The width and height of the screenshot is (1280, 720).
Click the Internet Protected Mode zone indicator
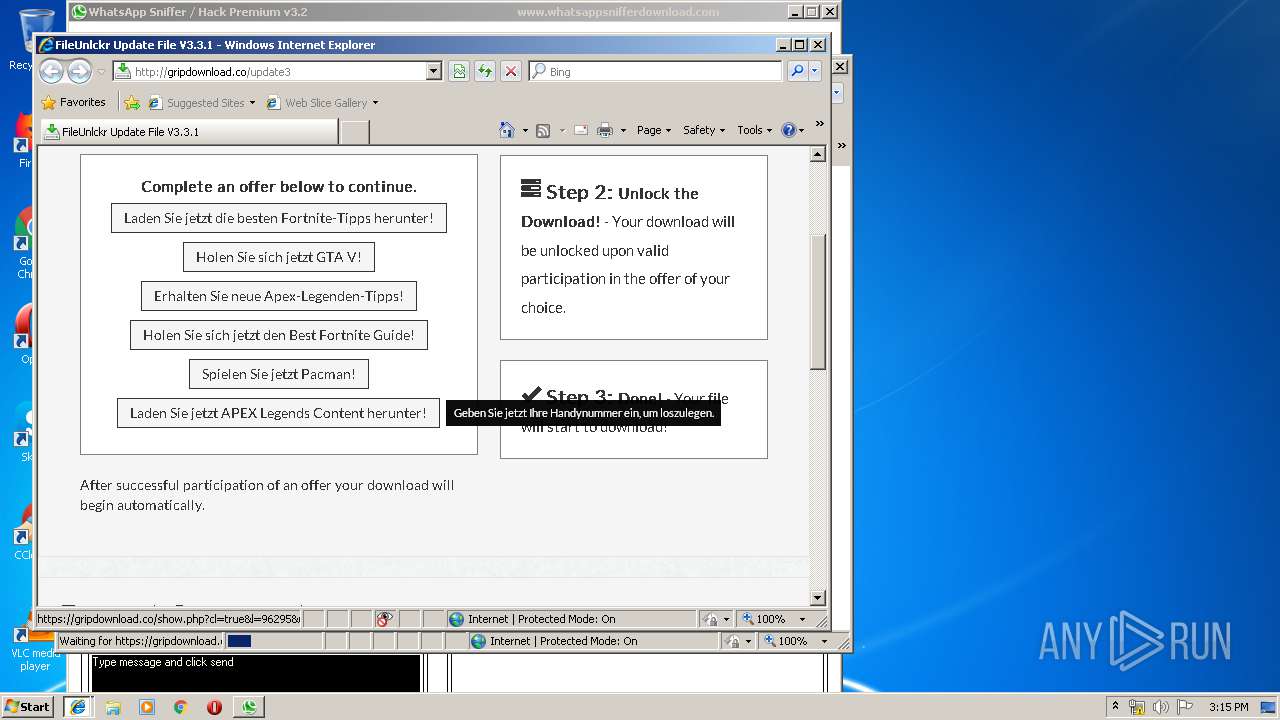click(571, 619)
